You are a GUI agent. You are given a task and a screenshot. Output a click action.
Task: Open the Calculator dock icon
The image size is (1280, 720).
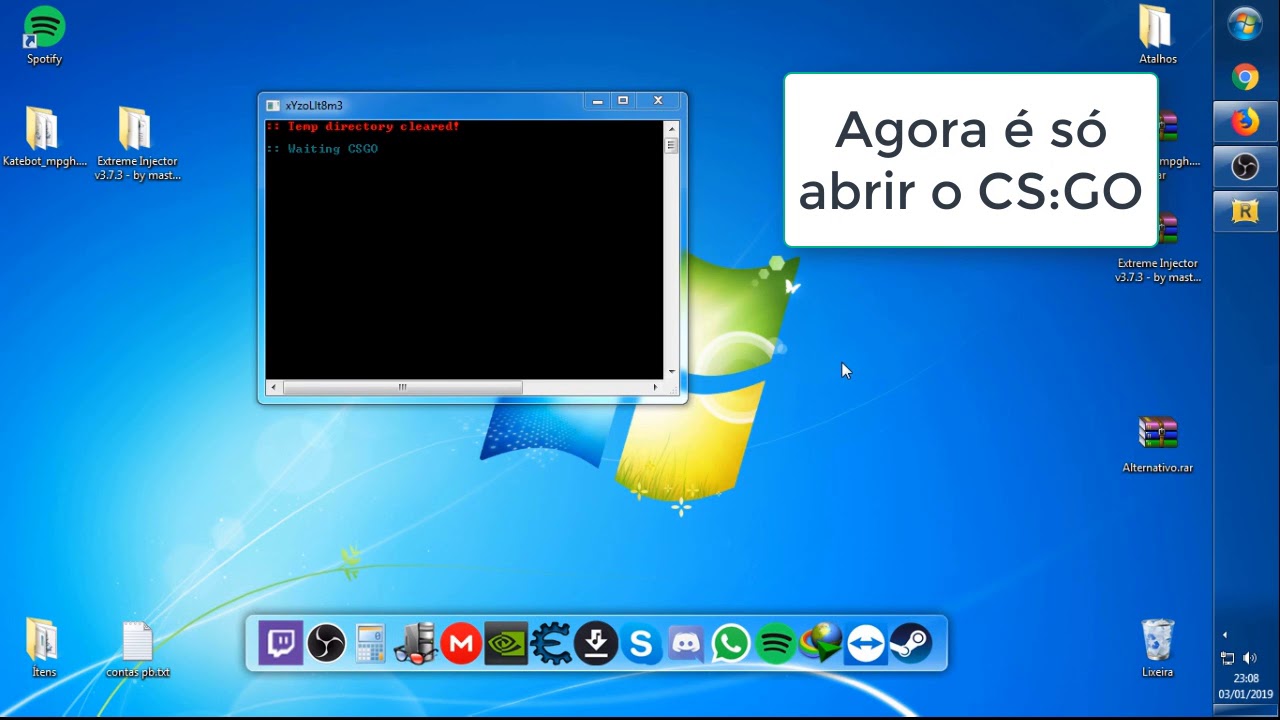[x=371, y=643]
